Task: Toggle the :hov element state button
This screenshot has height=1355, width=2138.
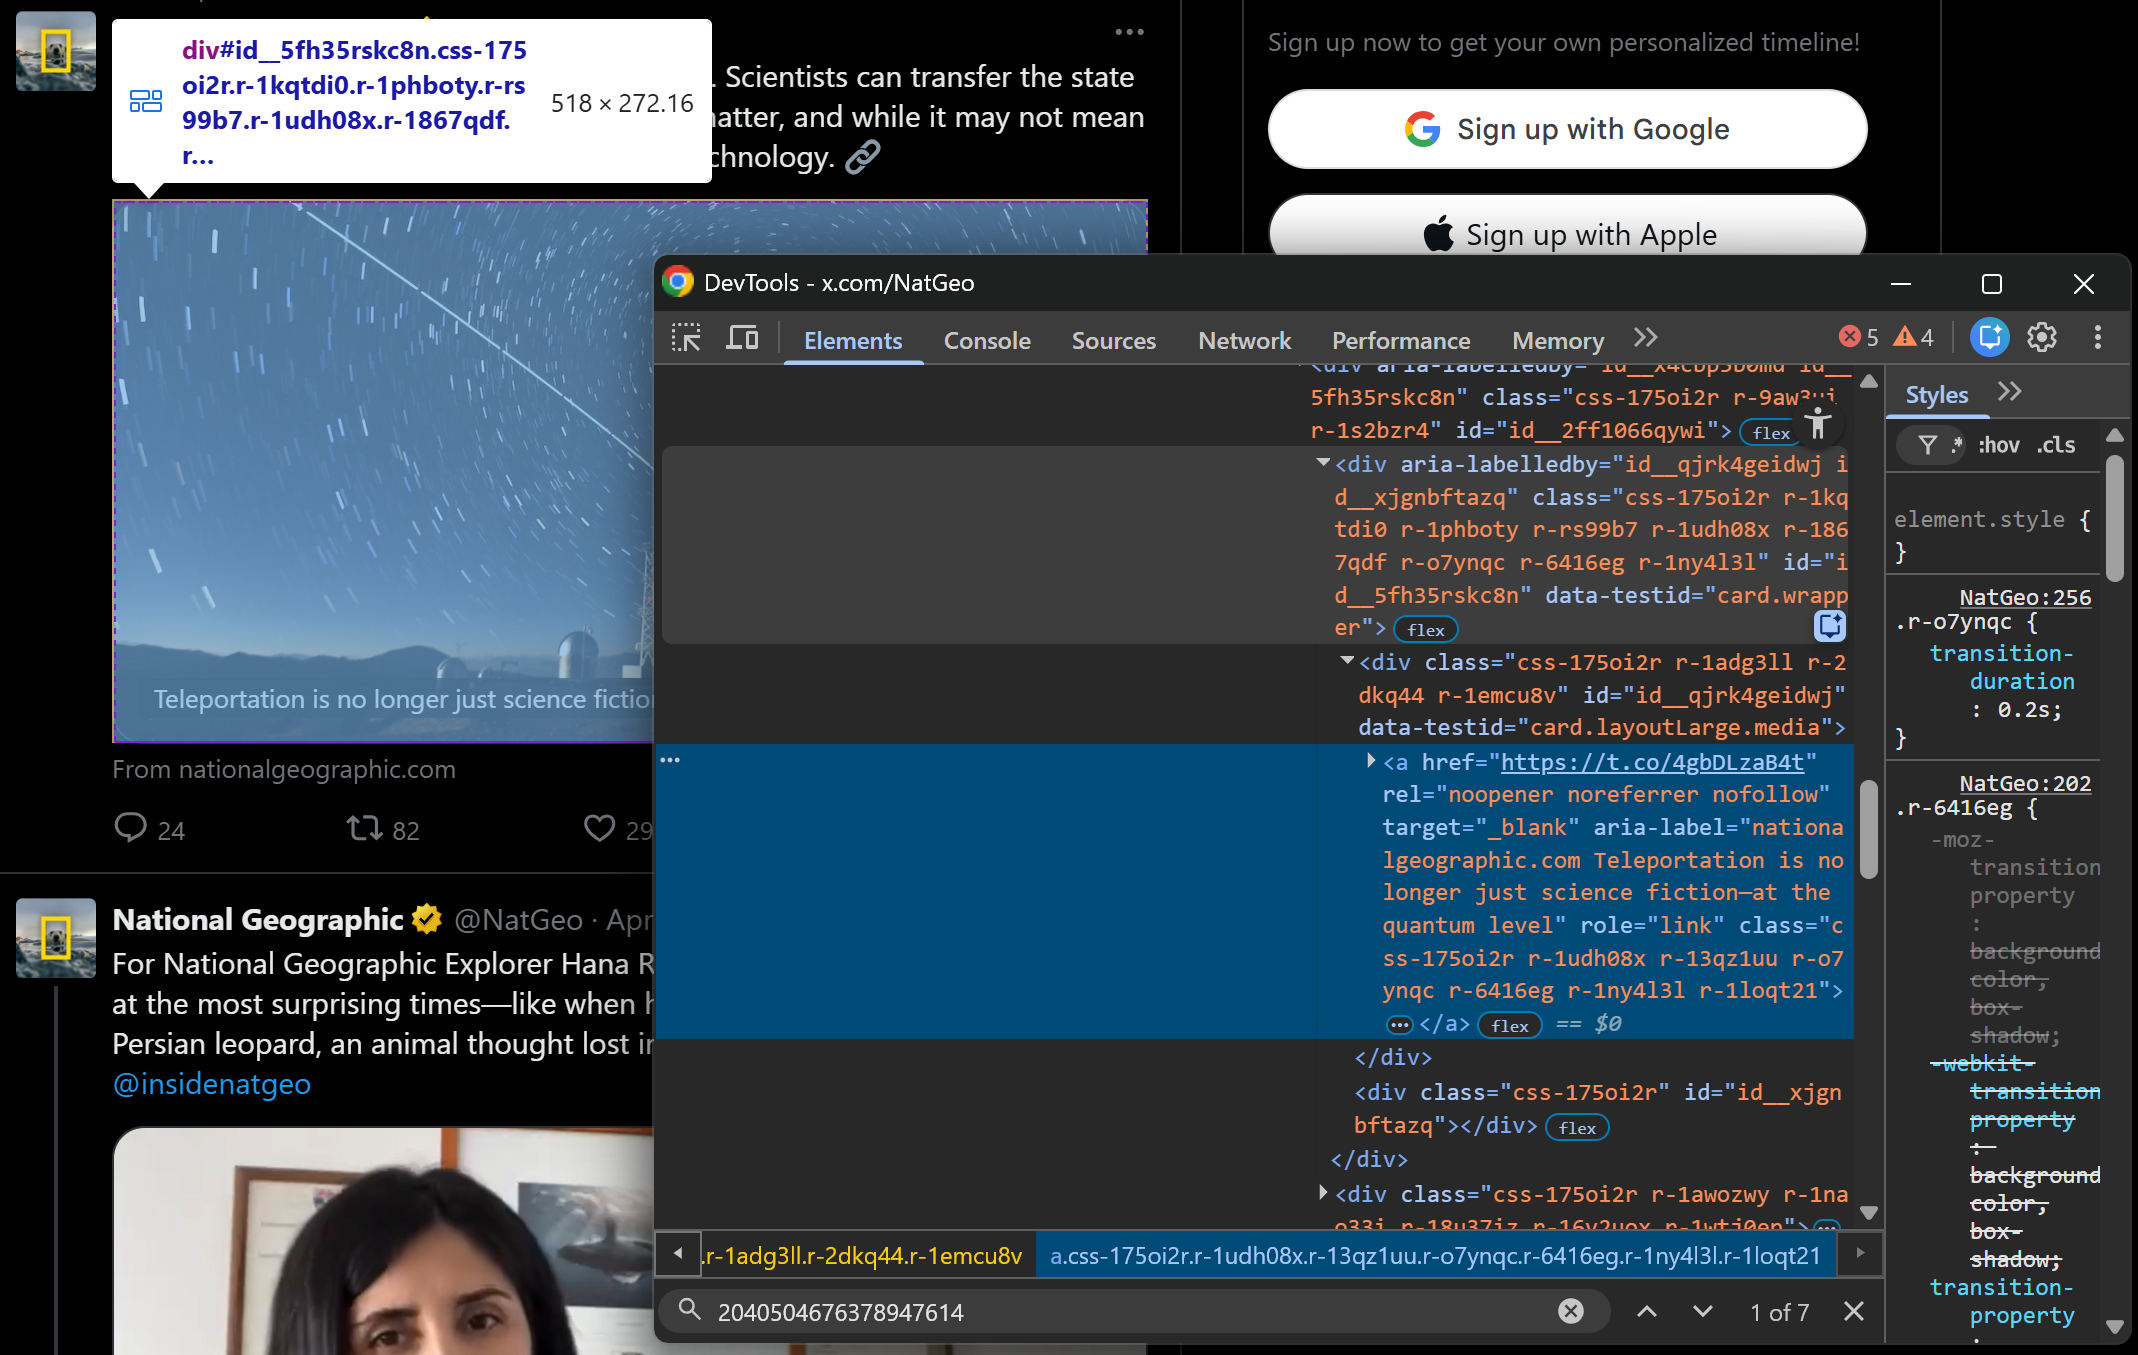Action: tap(1998, 445)
